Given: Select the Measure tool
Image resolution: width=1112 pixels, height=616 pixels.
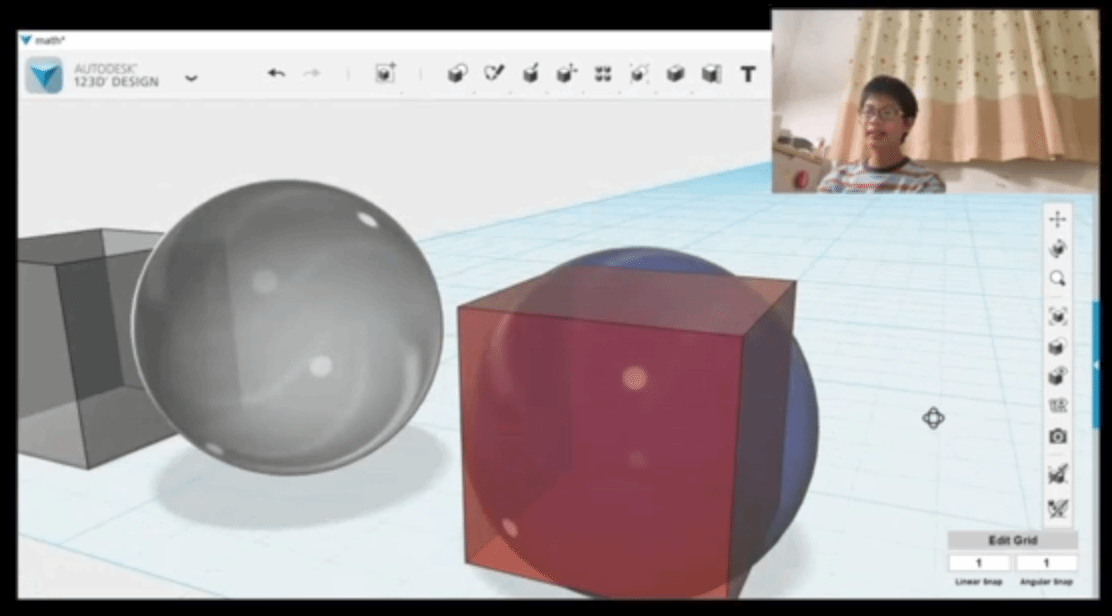Looking at the screenshot, I should point(711,74).
